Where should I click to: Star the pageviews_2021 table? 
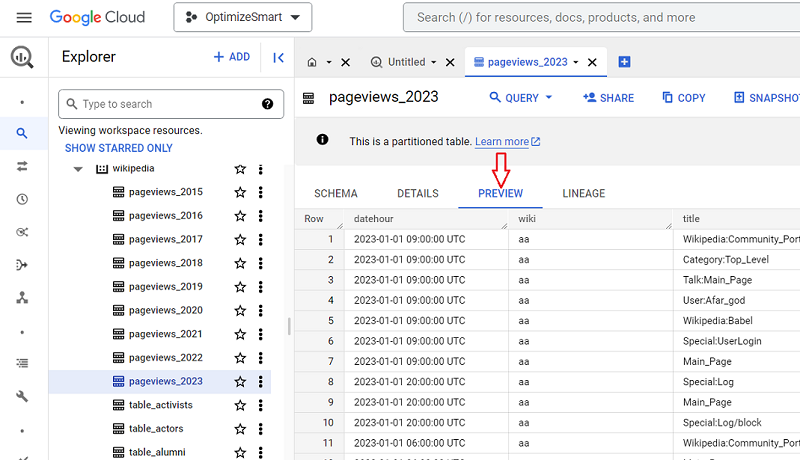(x=240, y=334)
